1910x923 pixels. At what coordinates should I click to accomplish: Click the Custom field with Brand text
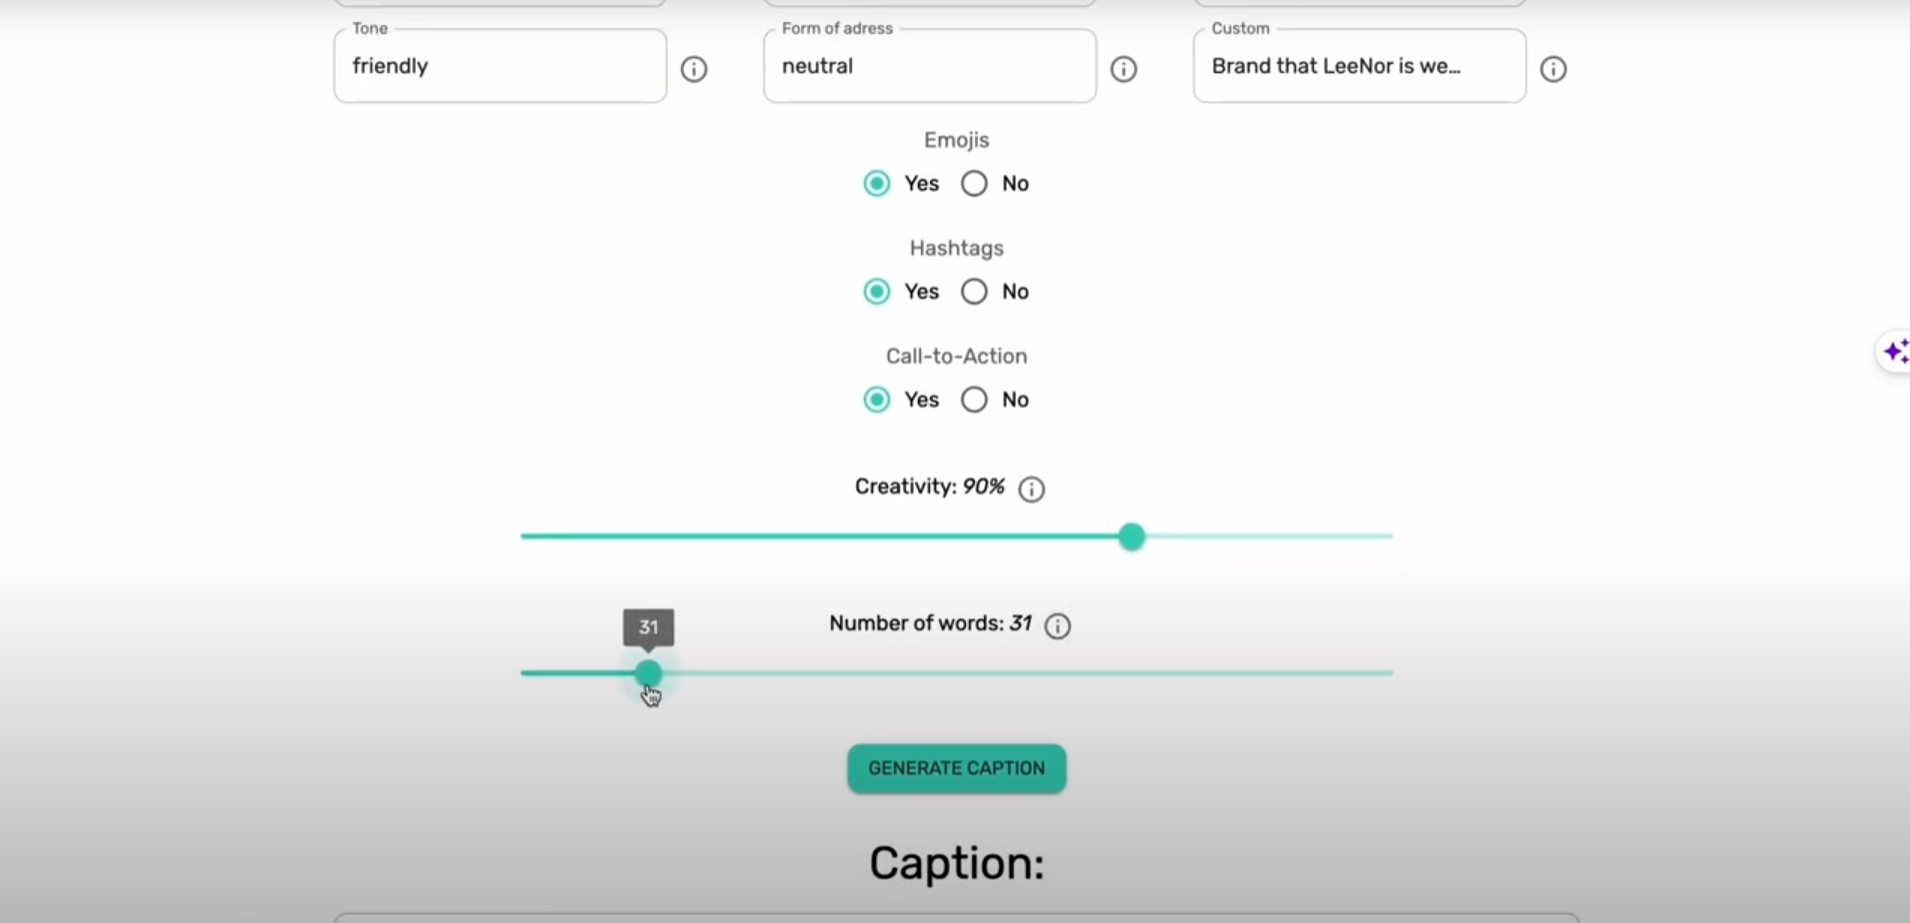click(1360, 66)
